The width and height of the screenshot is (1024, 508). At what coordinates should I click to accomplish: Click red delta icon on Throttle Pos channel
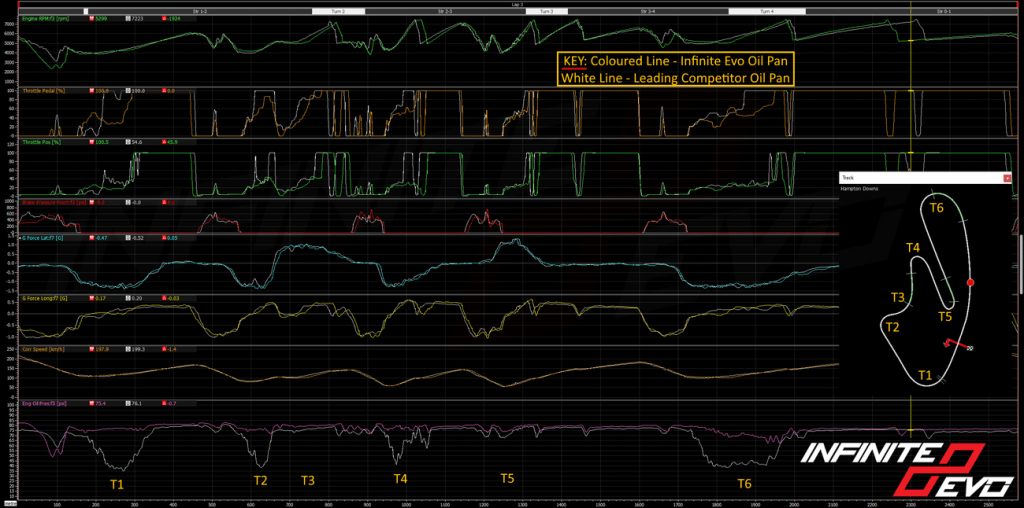(x=165, y=143)
